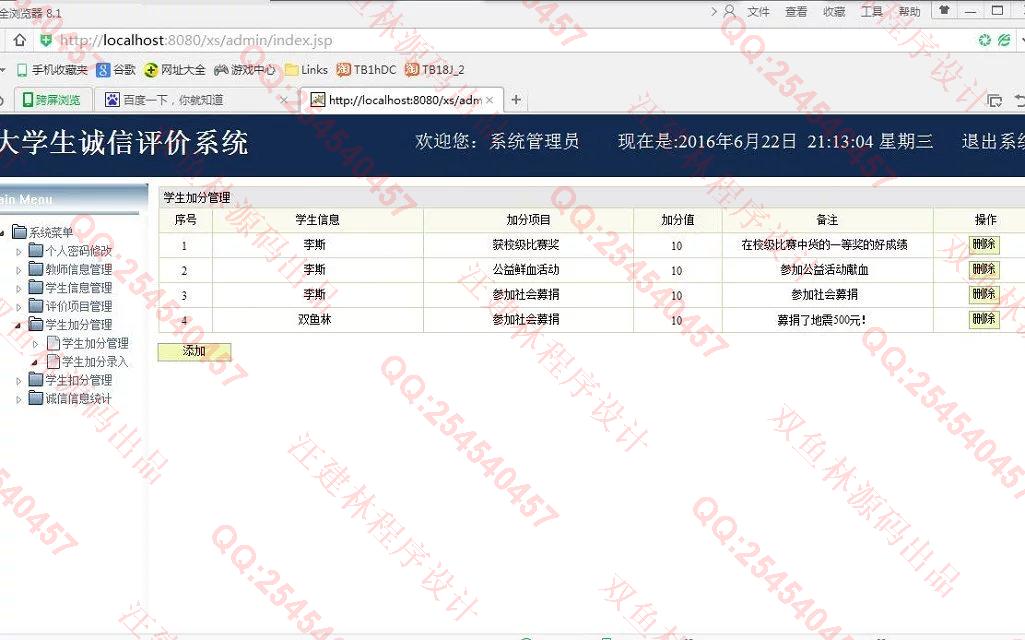Delete the 获校级比赛奖 record
1025x640 pixels.
pos(984,245)
